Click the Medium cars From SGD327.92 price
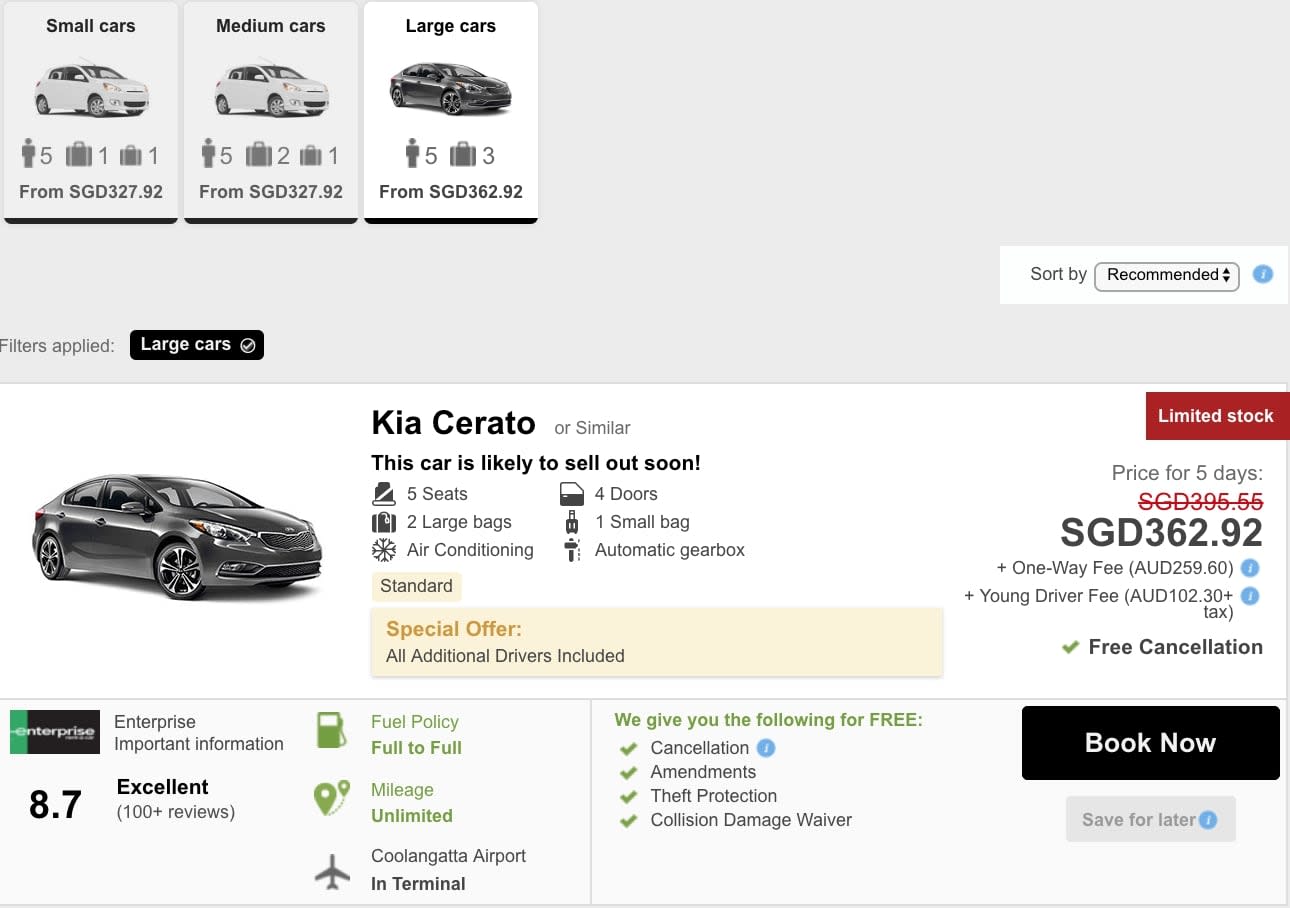The width and height of the screenshot is (1290, 908). click(271, 191)
